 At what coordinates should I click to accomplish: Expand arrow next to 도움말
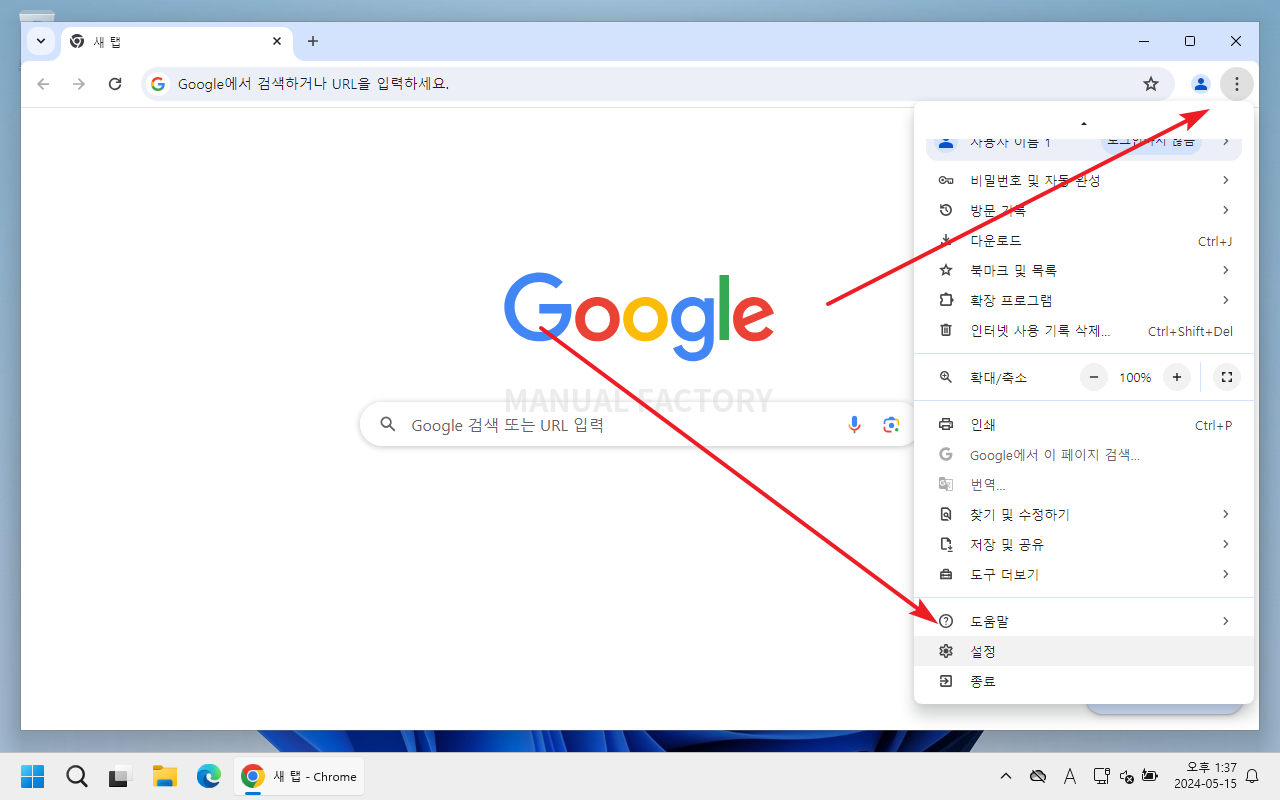(1226, 621)
